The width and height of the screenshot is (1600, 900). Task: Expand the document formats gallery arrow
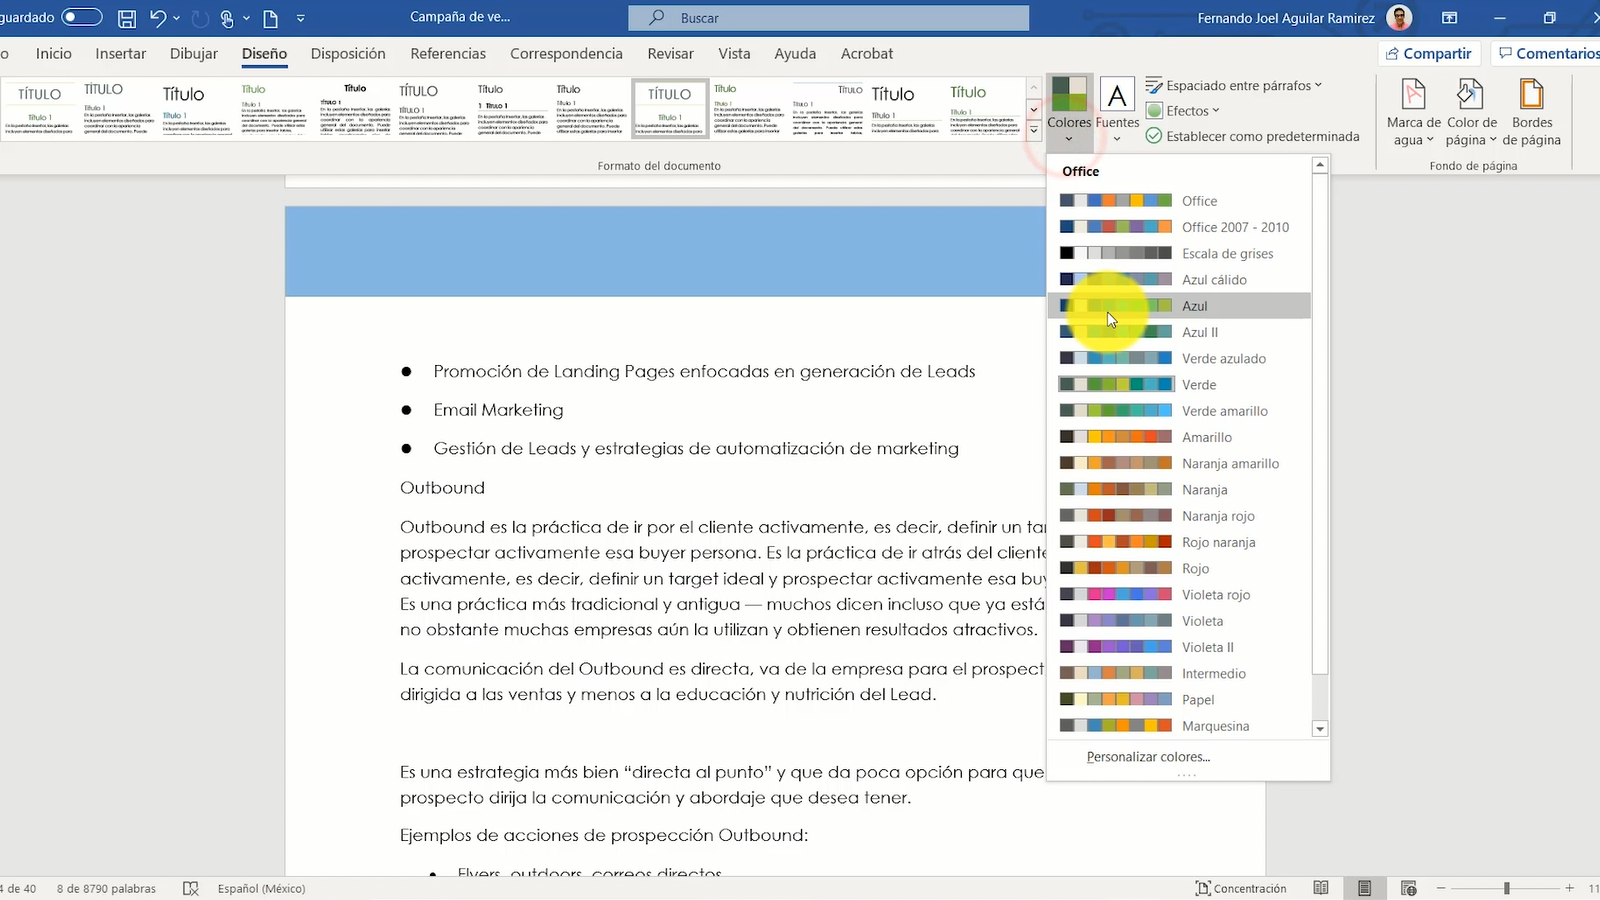click(x=1034, y=131)
